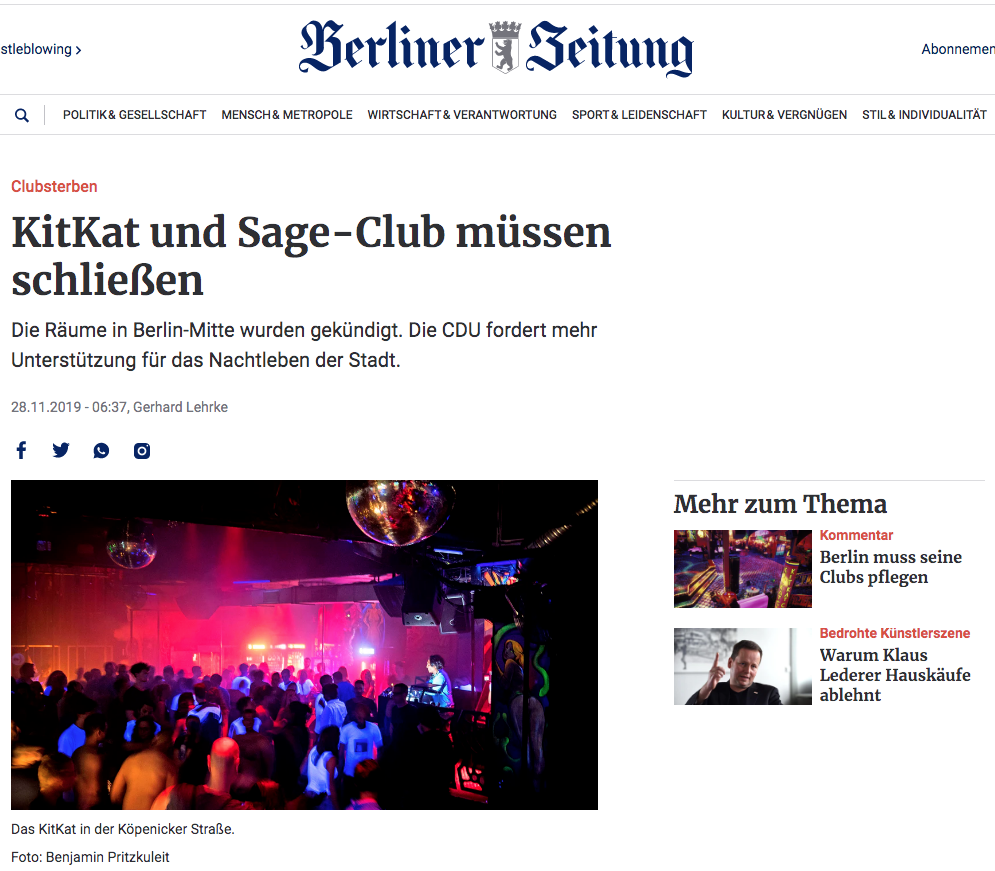Viewport: 995px width, 871px height.
Task: Read 'Berlin muss seine Clubs pflegen'
Action: coord(890,567)
